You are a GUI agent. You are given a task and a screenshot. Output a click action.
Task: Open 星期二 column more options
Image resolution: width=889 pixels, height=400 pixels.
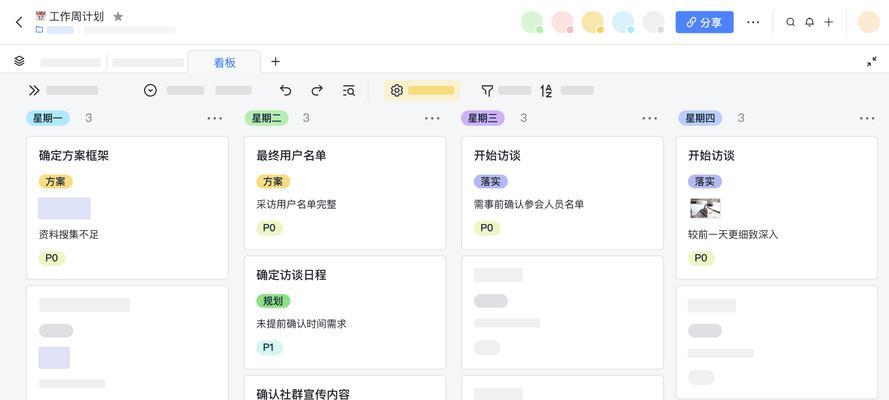[x=432, y=118]
